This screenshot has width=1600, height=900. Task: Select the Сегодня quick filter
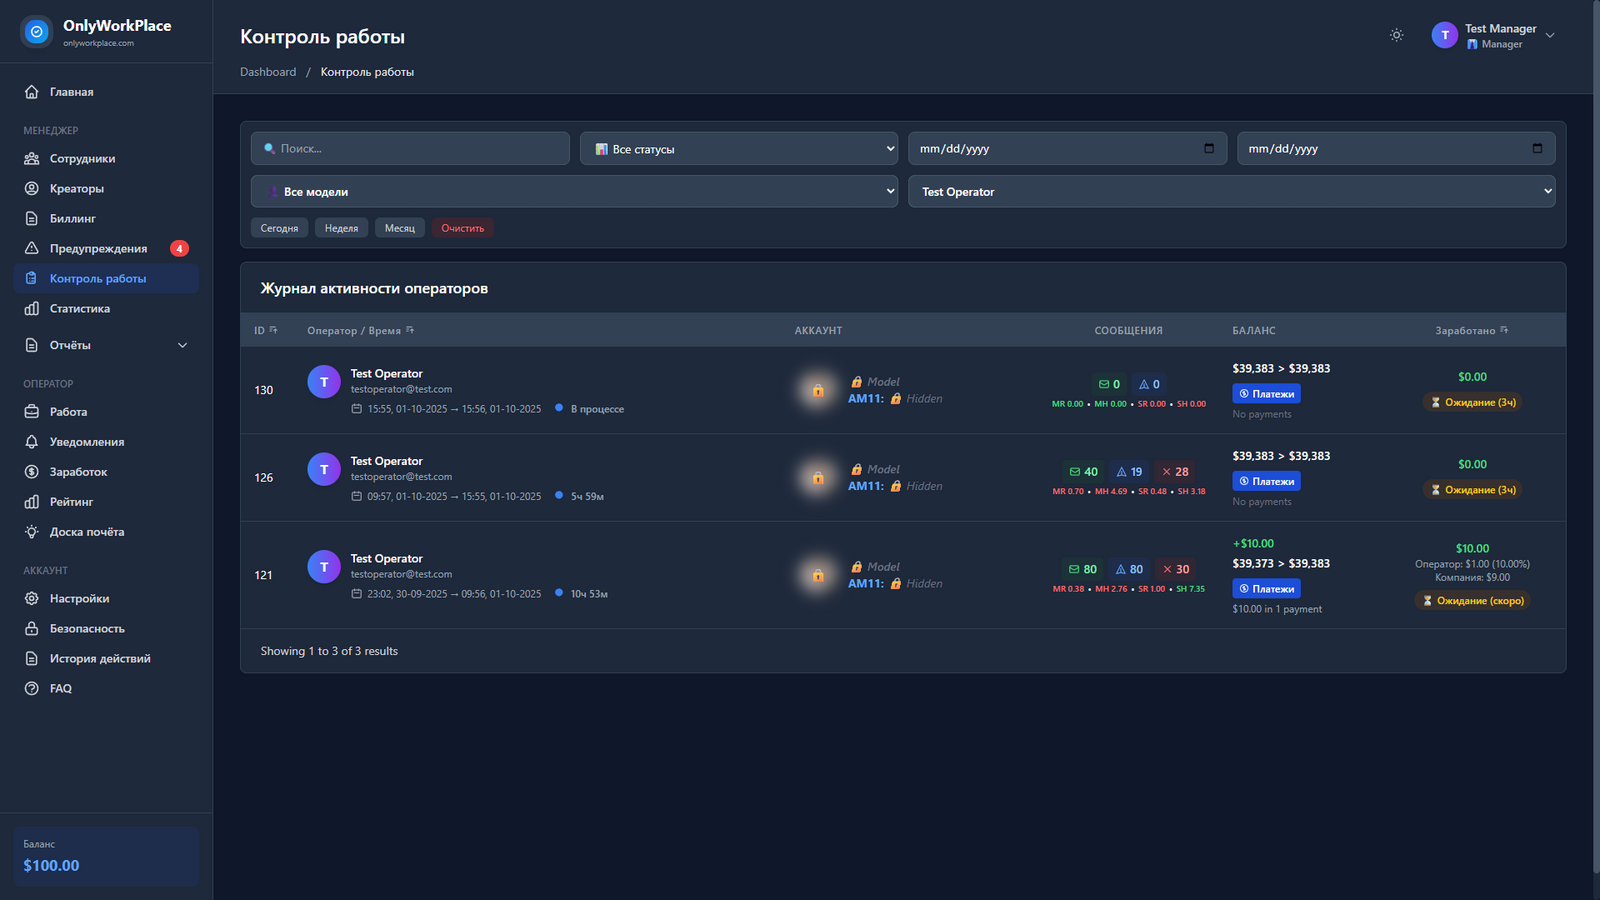(279, 228)
